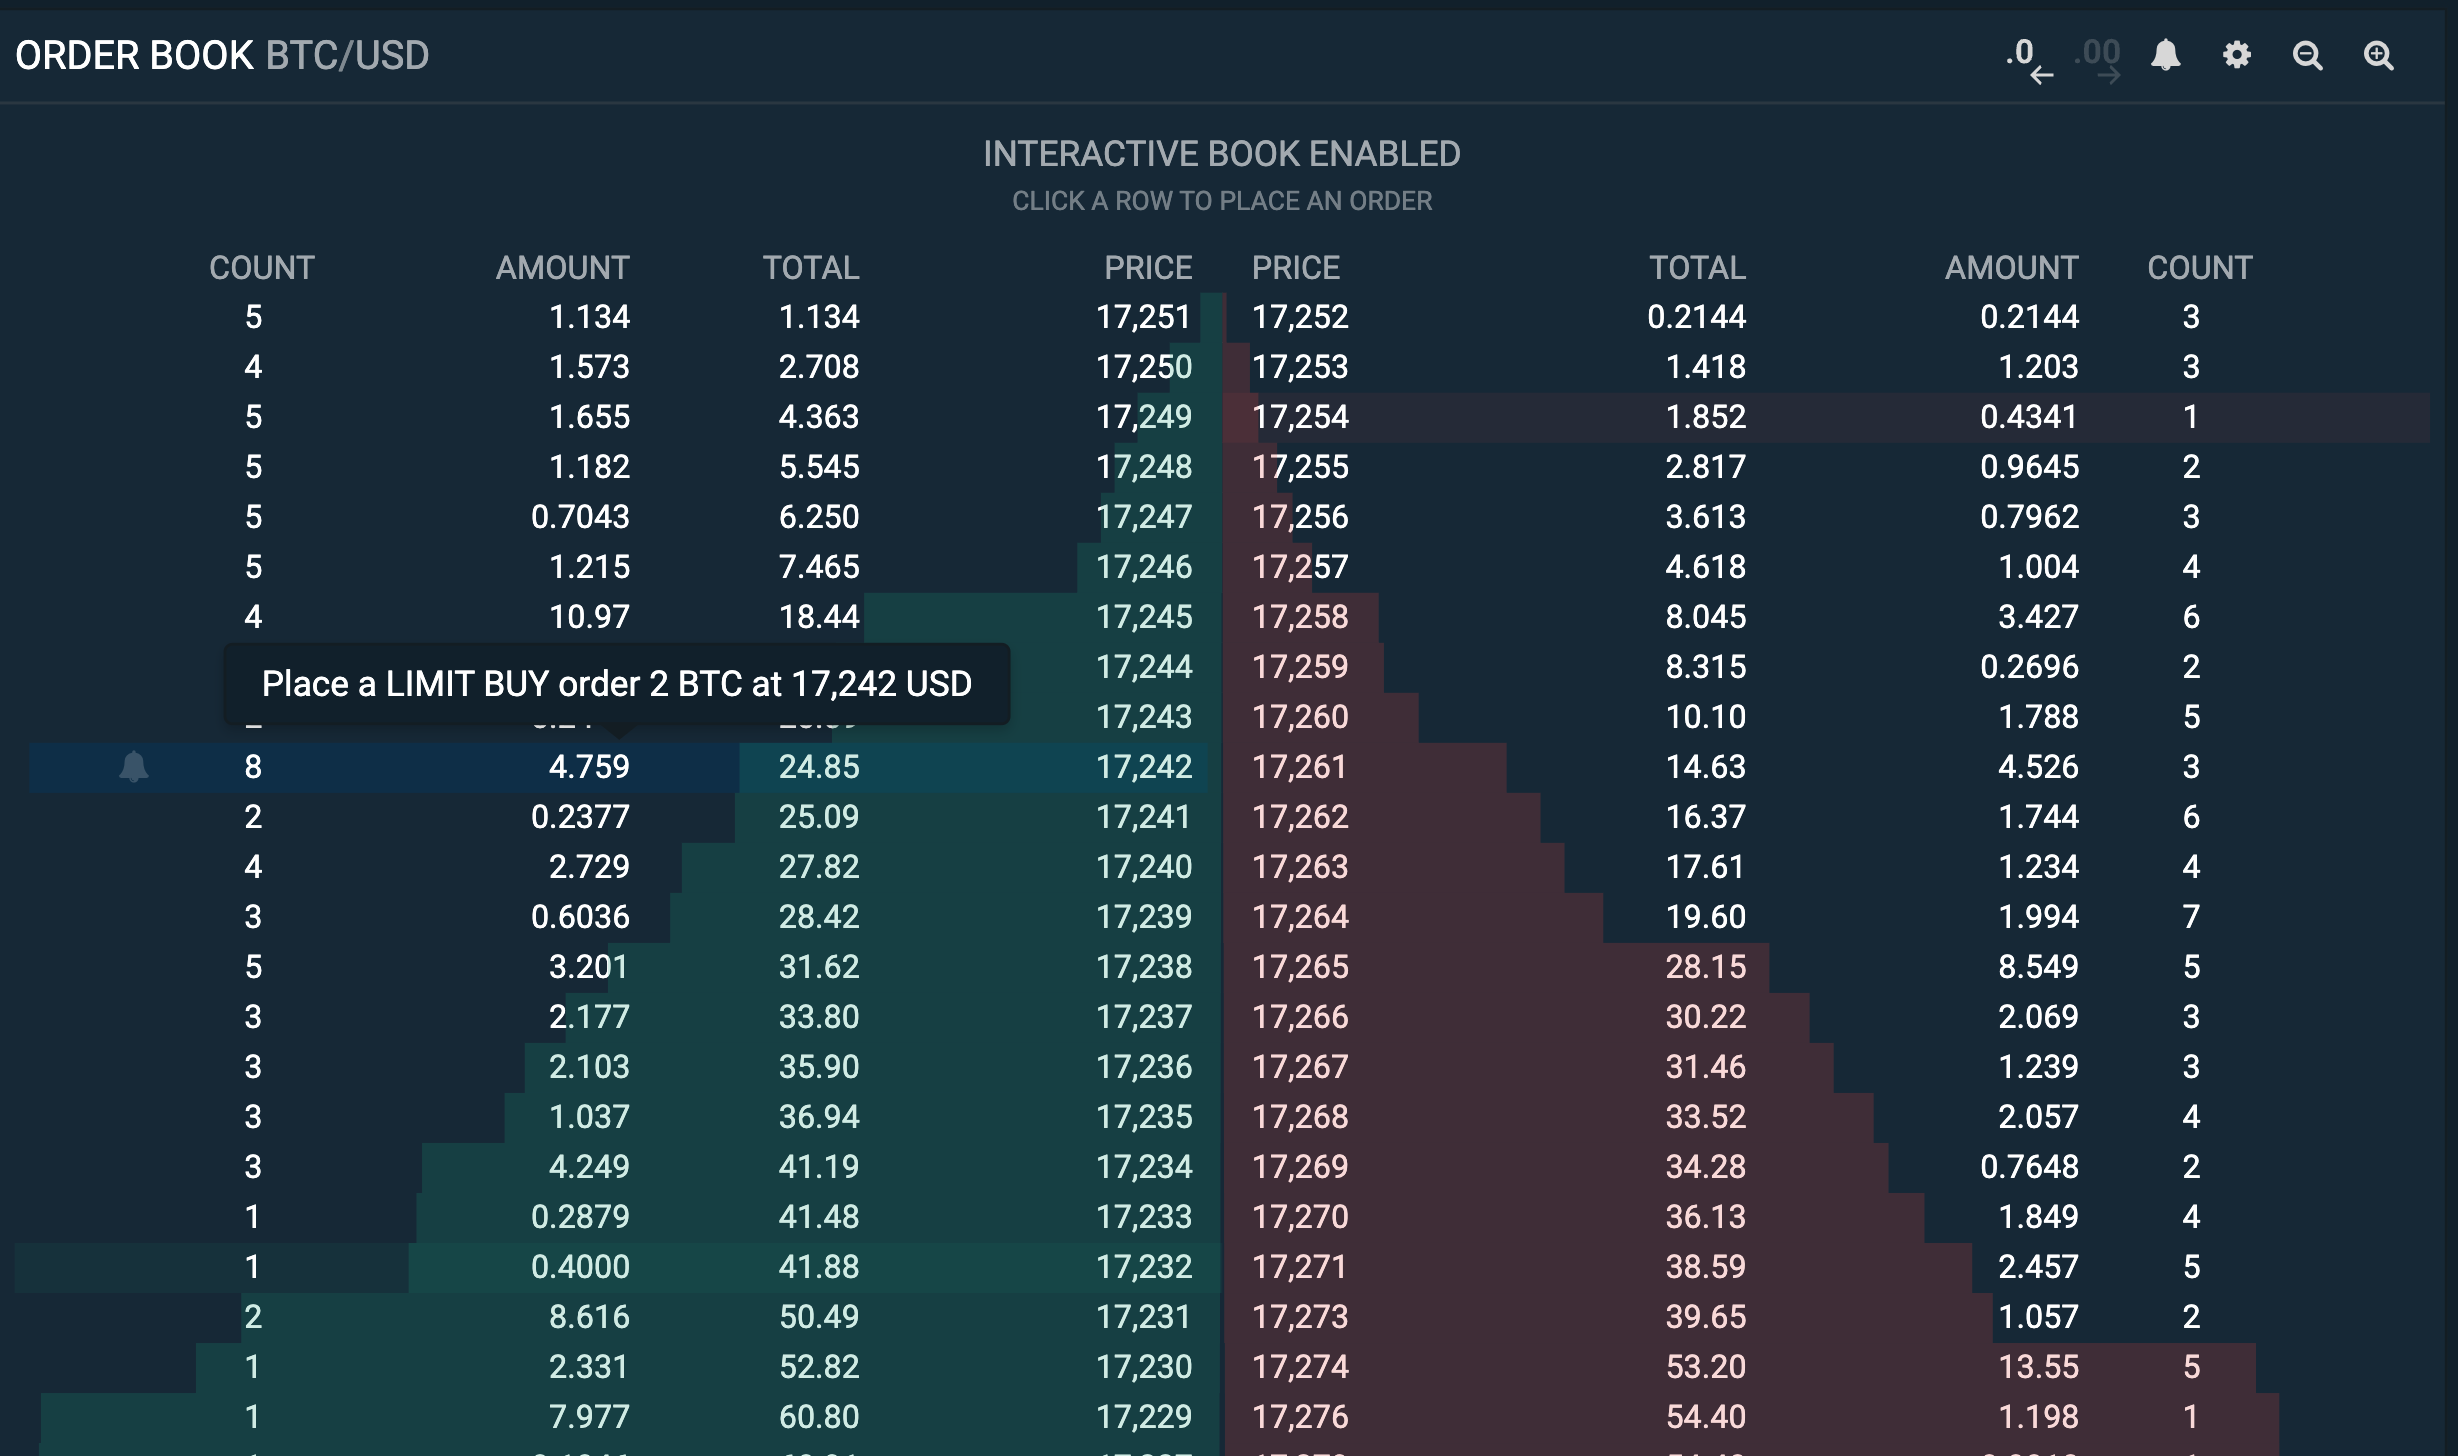
Task: Select ask price 17,271
Action: pos(1300,1267)
